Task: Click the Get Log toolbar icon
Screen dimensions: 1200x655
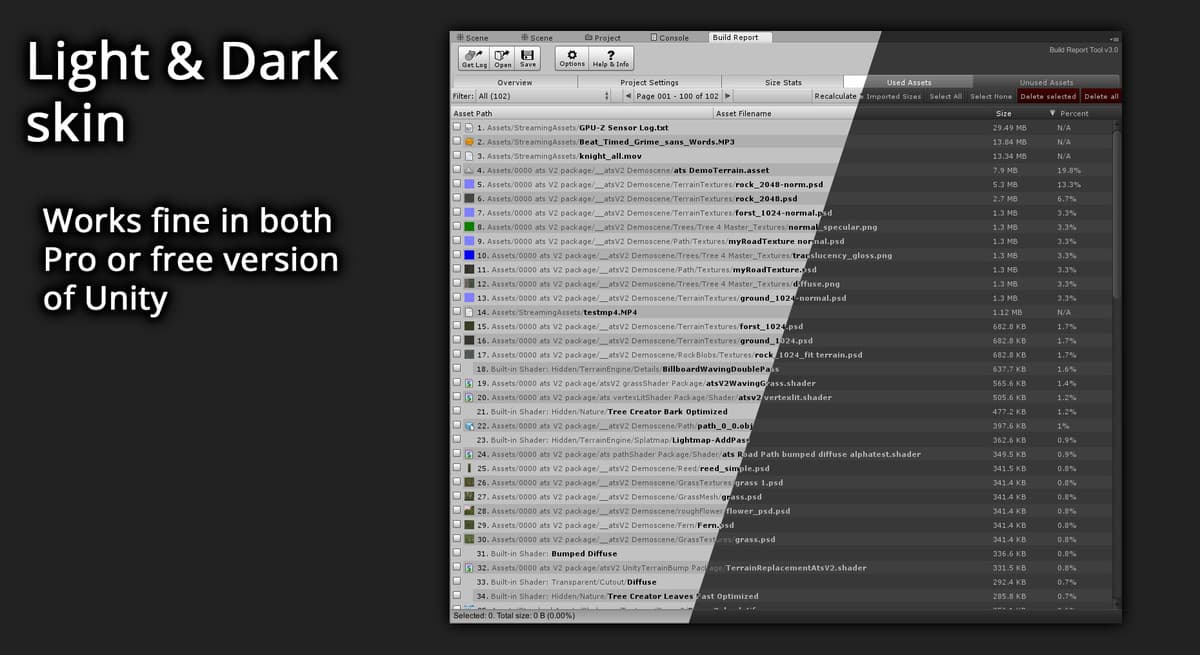Action: 474,58
